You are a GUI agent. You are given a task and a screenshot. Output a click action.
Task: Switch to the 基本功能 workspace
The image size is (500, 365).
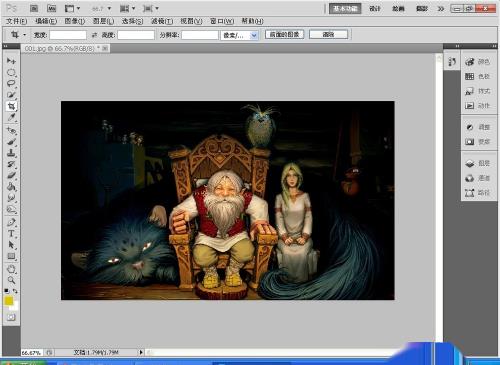(345, 9)
